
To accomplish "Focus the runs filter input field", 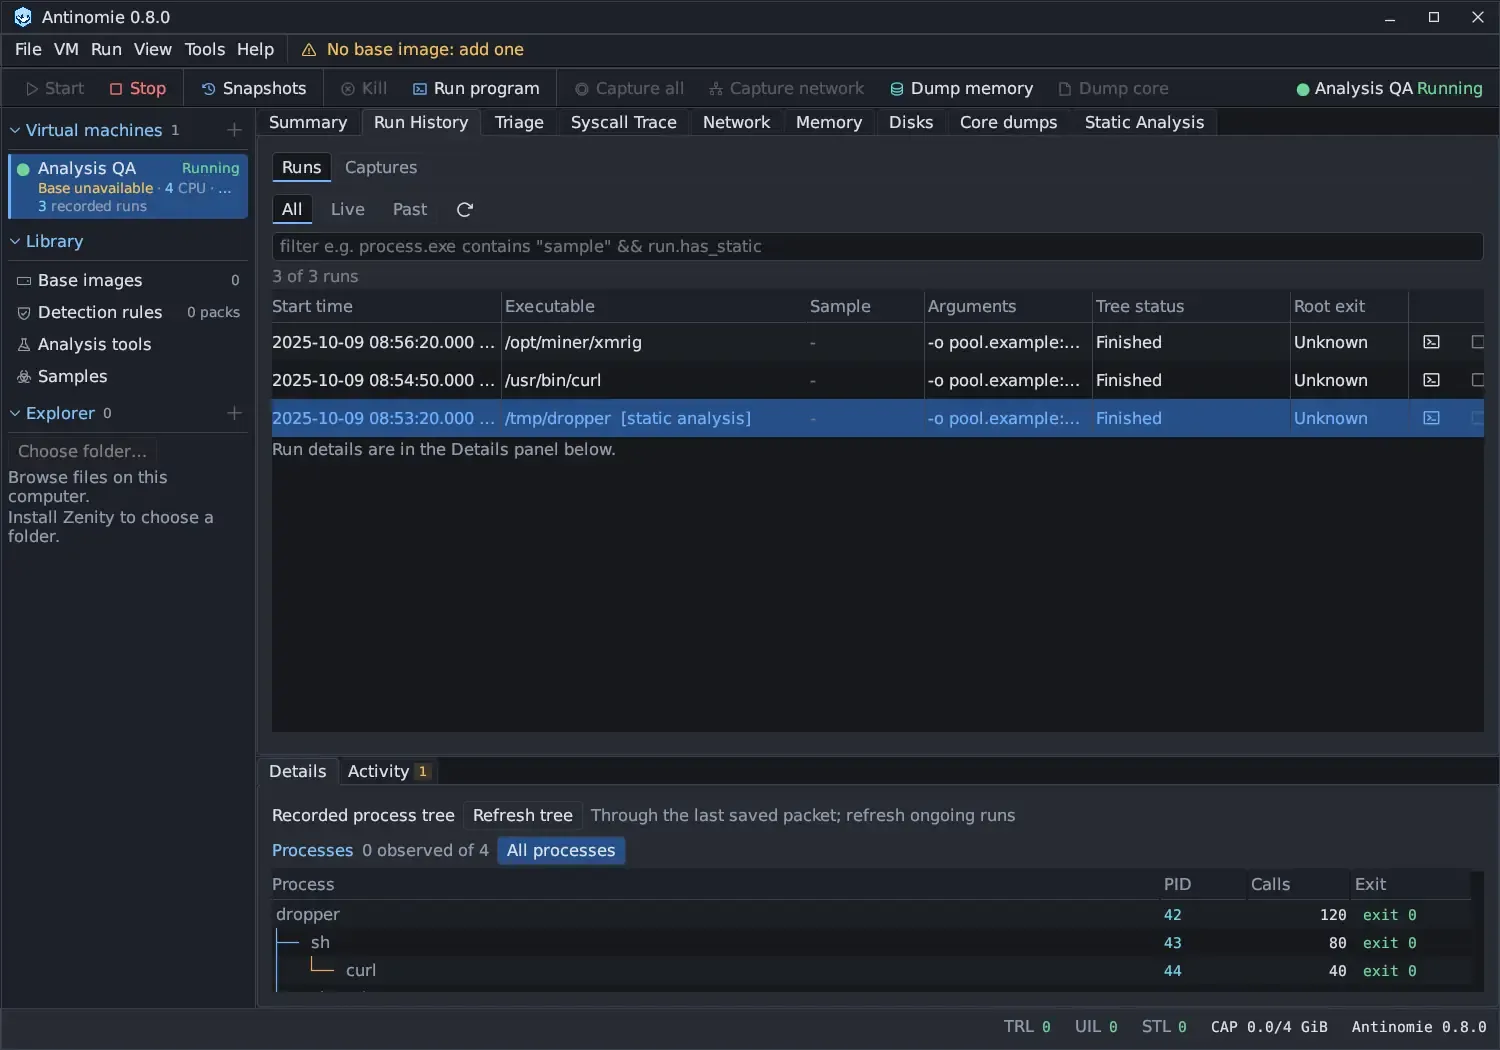I will (x=877, y=246).
